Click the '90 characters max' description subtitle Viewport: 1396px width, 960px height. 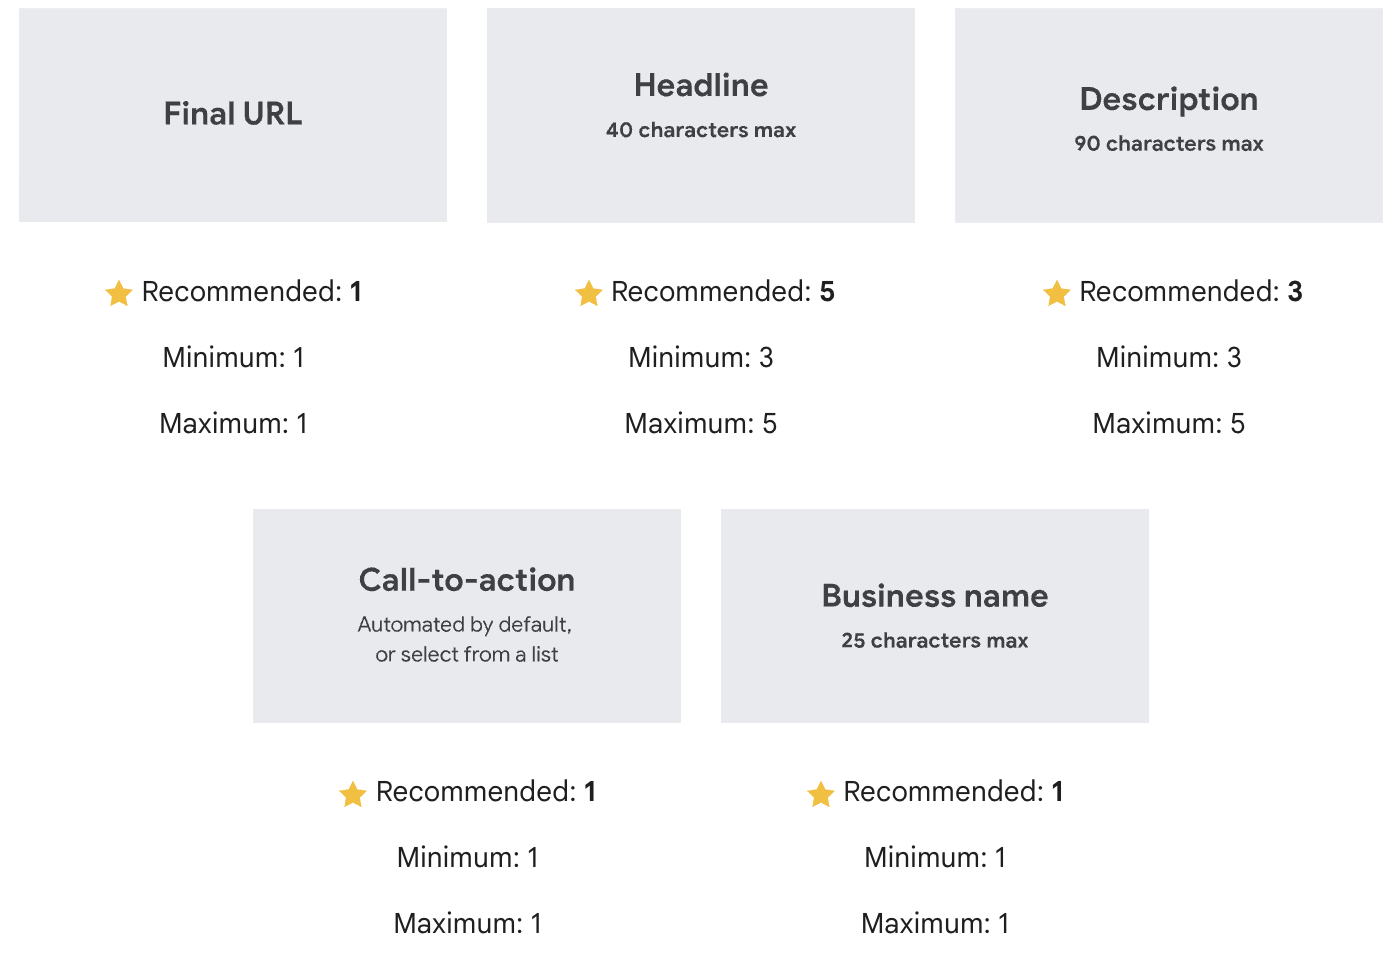coord(1169,144)
